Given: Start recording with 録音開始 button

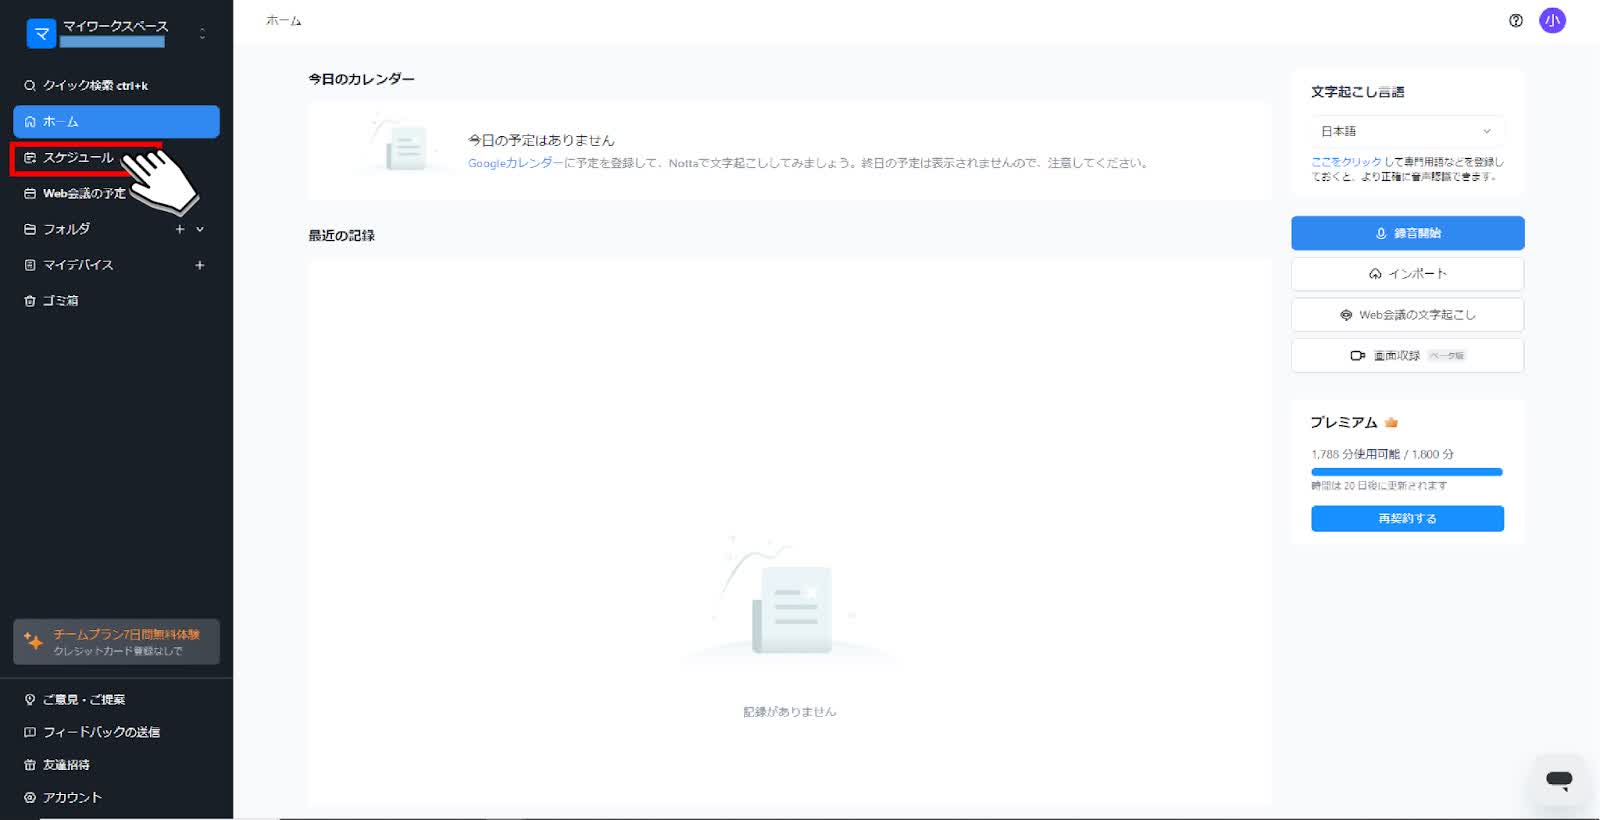Looking at the screenshot, I should tap(1407, 233).
